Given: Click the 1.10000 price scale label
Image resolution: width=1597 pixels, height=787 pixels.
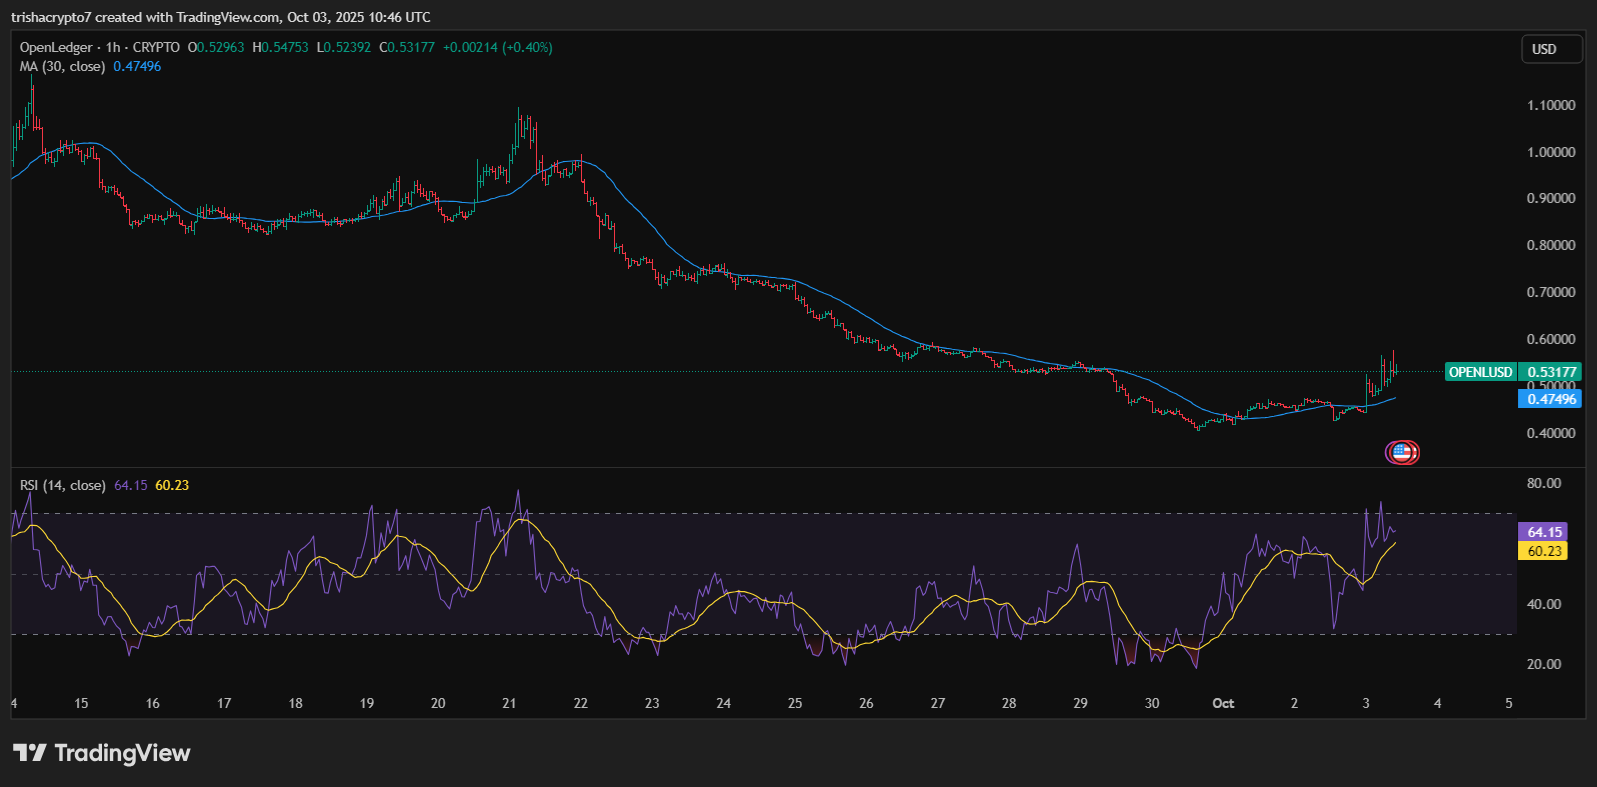Looking at the screenshot, I should pyautogui.click(x=1550, y=105).
